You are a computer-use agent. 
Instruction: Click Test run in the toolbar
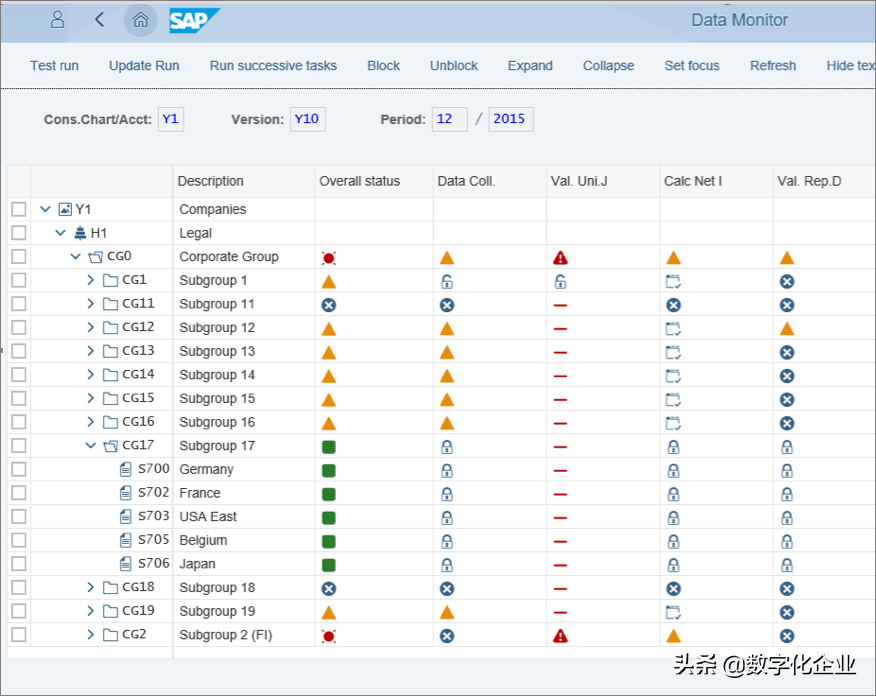(x=54, y=66)
